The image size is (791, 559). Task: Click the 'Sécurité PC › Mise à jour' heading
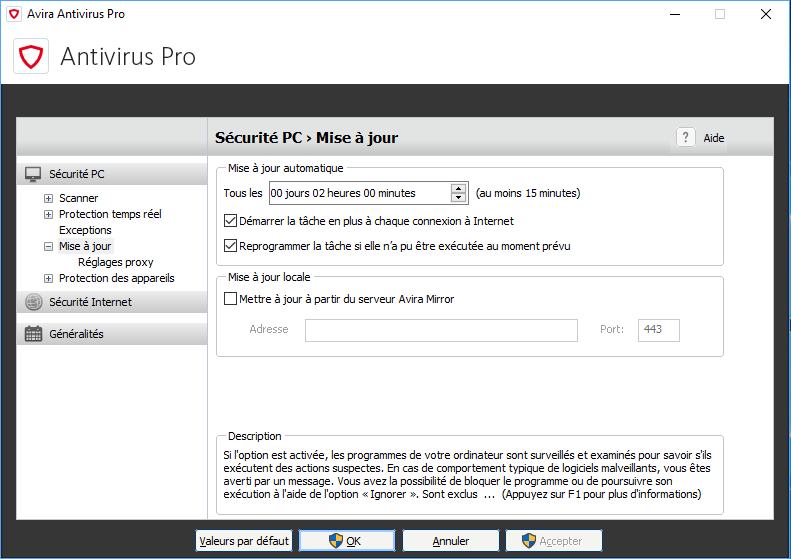tap(307, 138)
